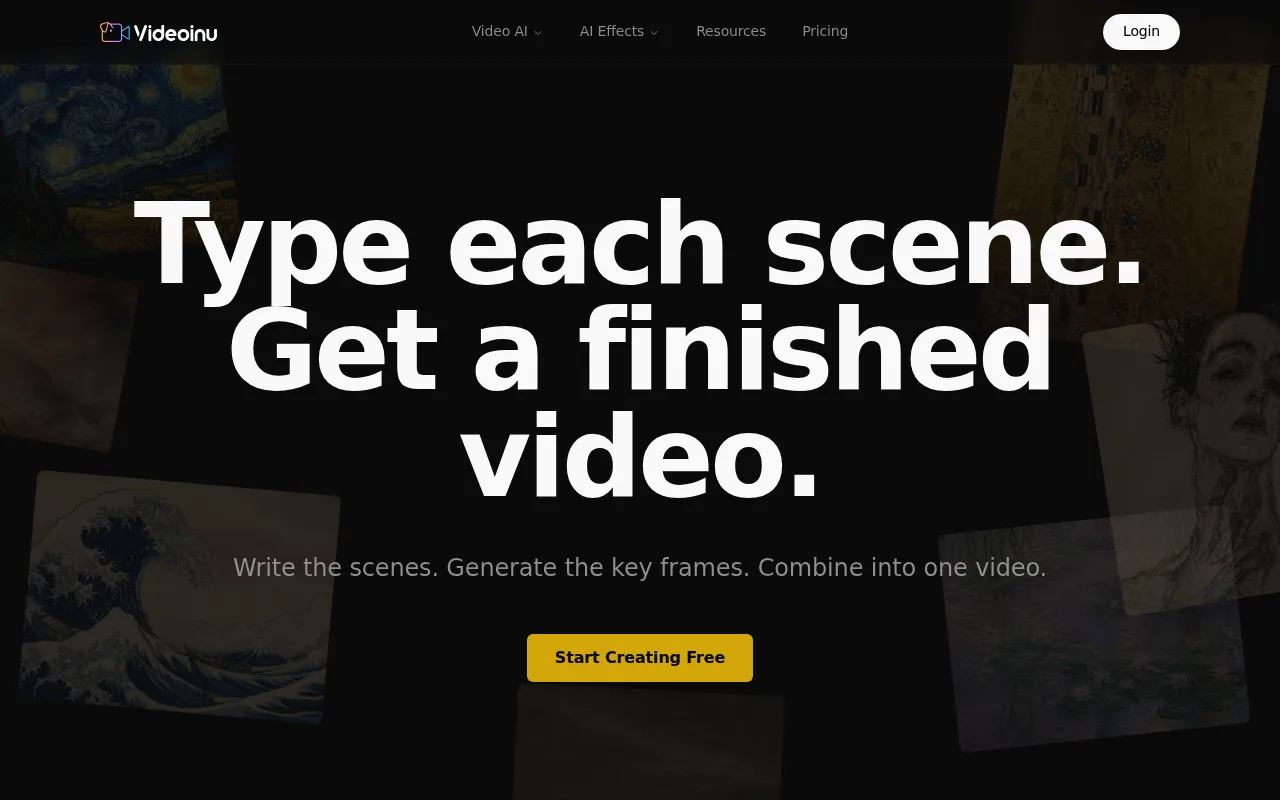Select the Great Wave painting thumbnail
The width and height of the screenshot is (1280, 800).
(180, 597)
